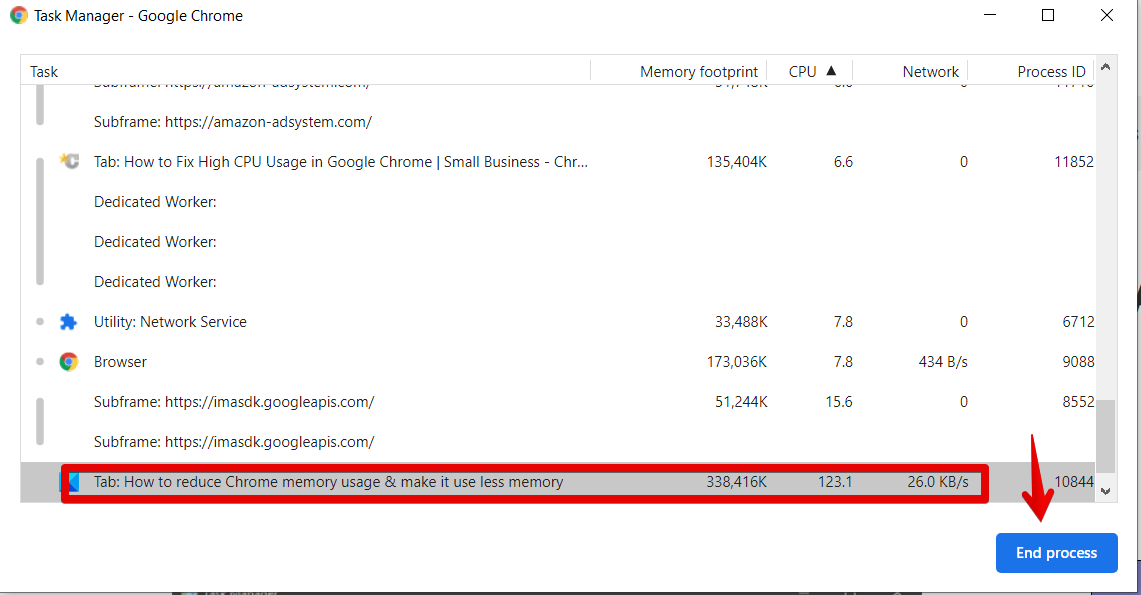Click the Chrome logo in the title bar
This screenshot has height=595, width=1141.
18,15
